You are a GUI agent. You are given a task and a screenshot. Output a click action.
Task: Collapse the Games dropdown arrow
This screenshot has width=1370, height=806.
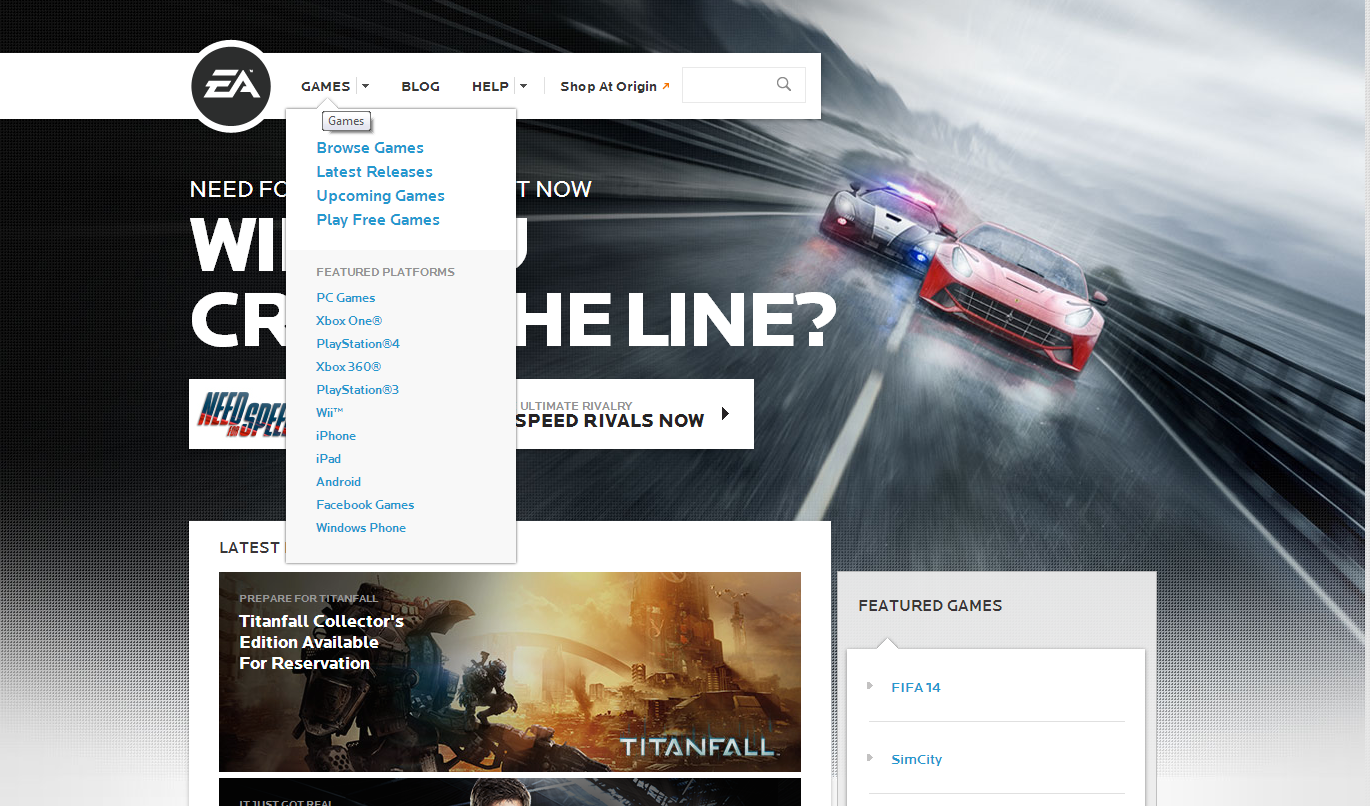click(366, 86)
